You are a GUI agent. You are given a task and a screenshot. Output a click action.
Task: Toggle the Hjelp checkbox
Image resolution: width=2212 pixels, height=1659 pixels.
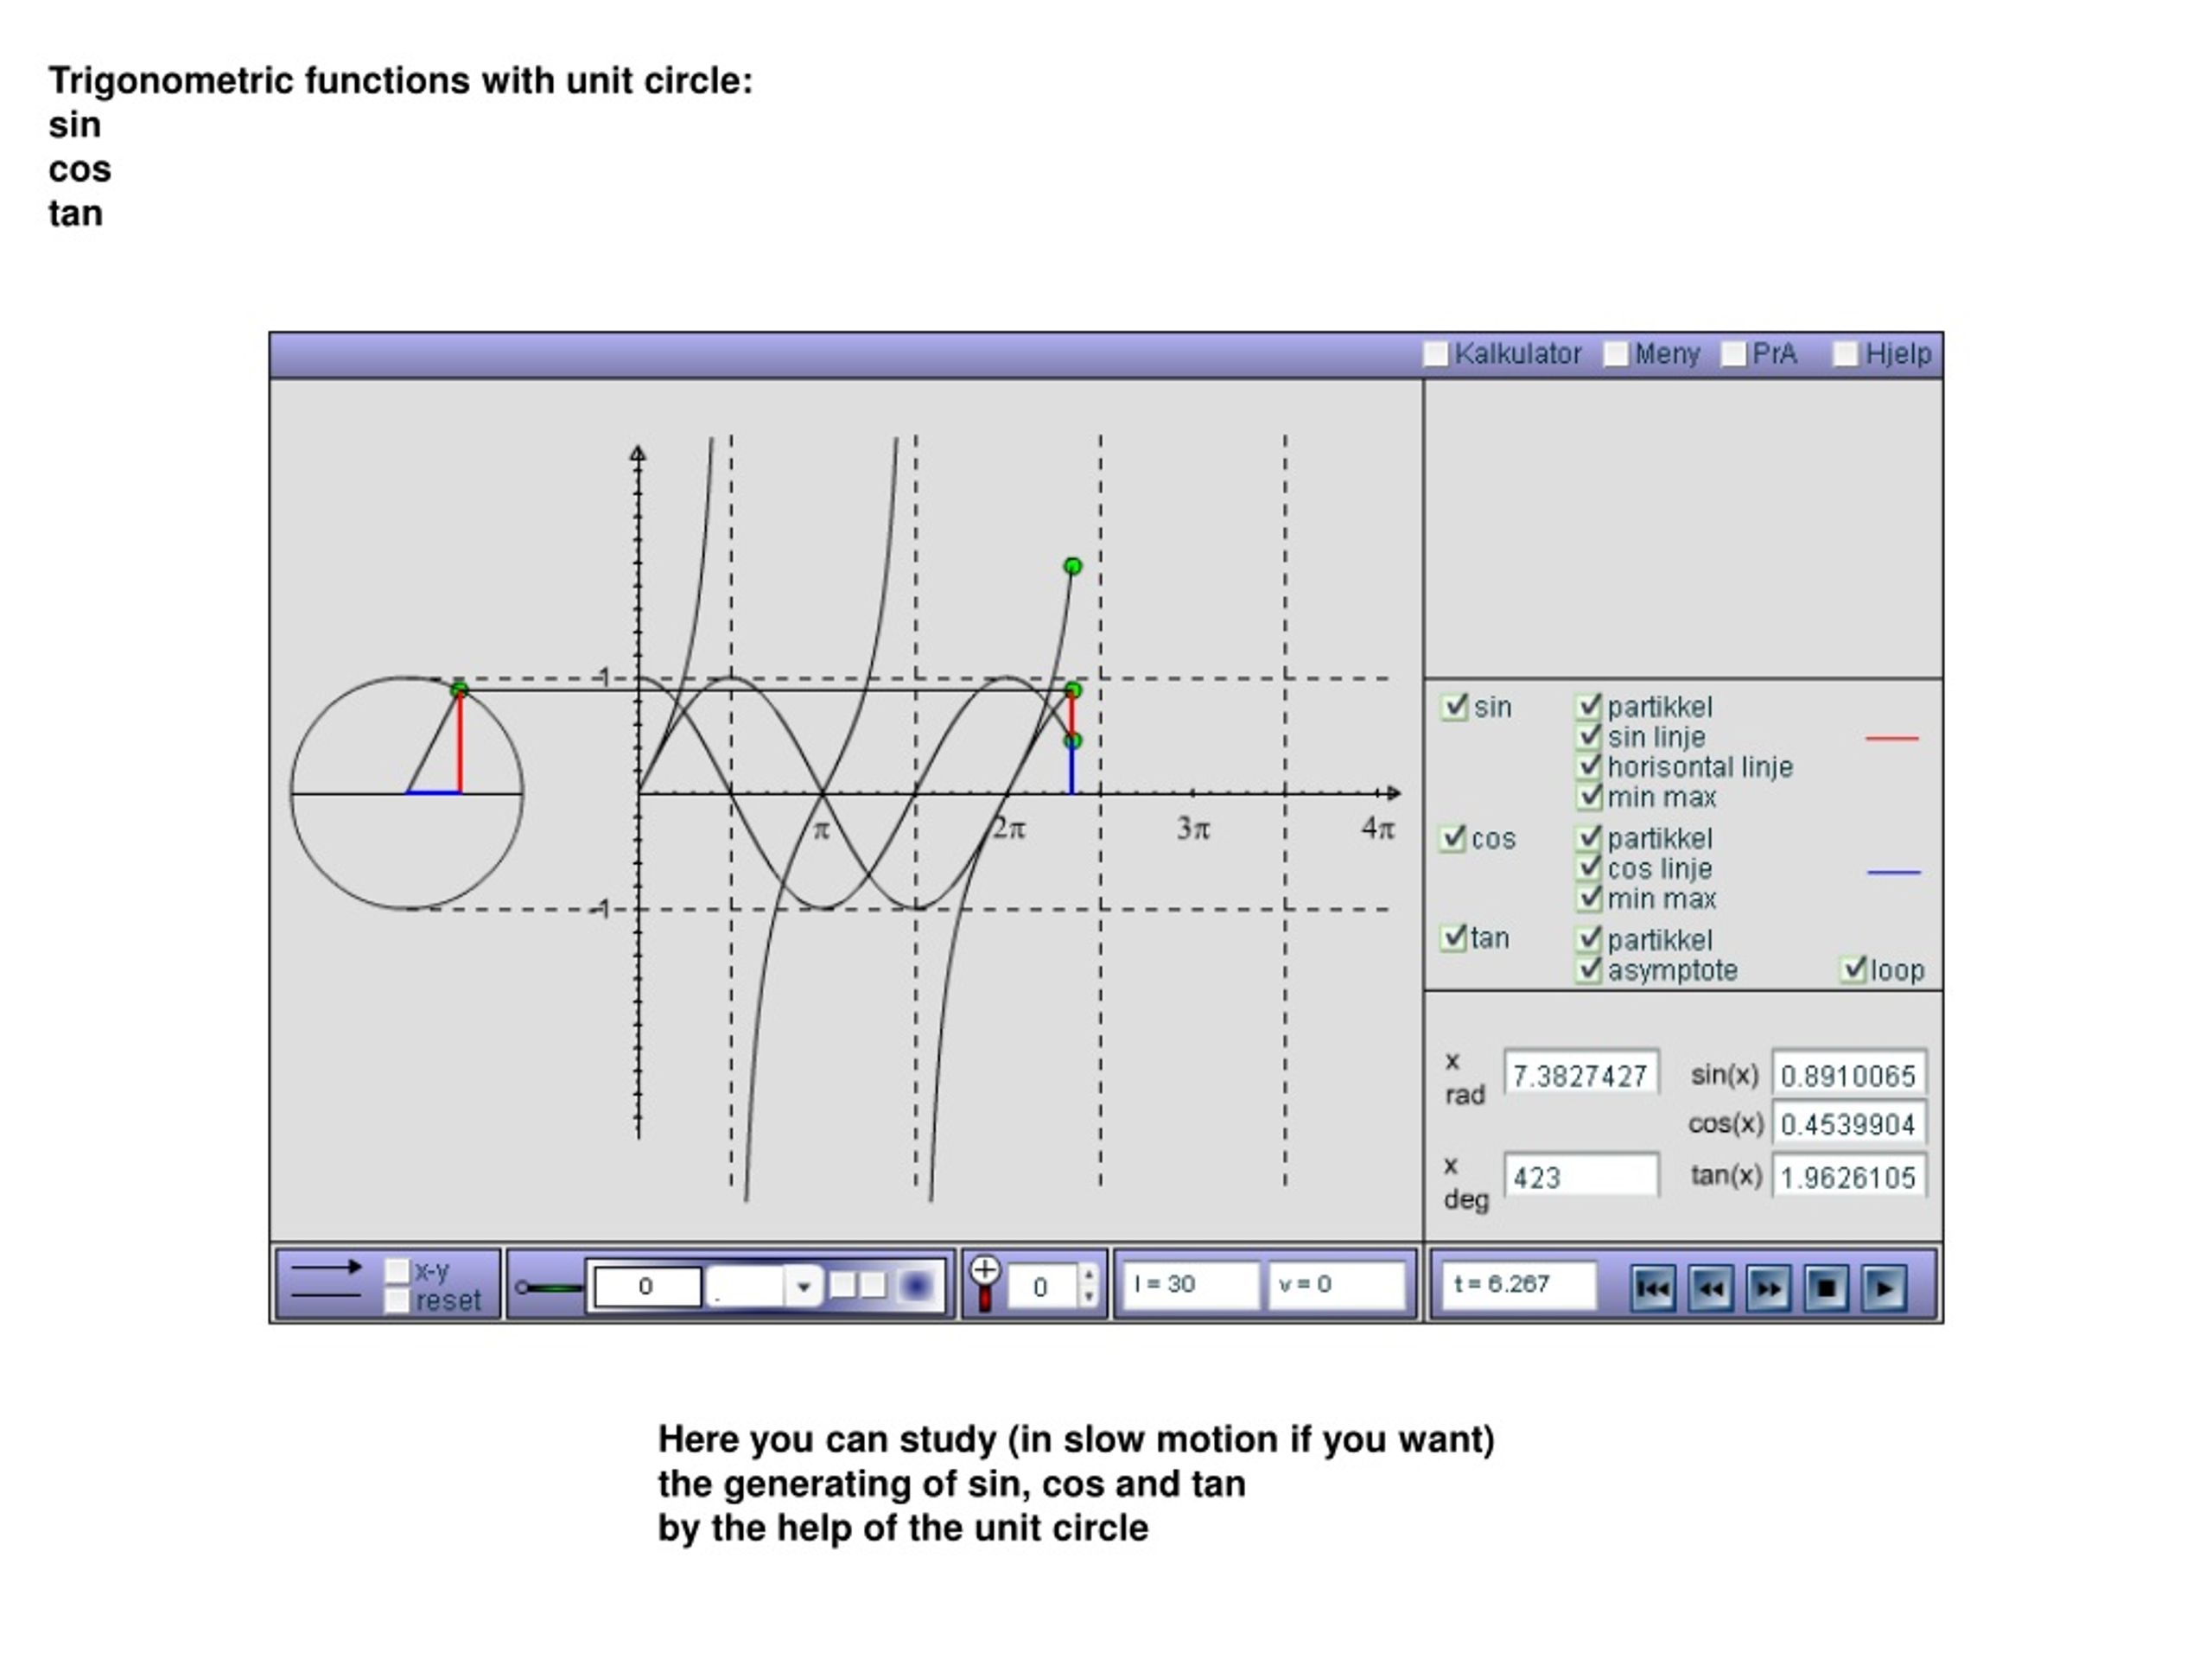click(x=1846, y=354)
